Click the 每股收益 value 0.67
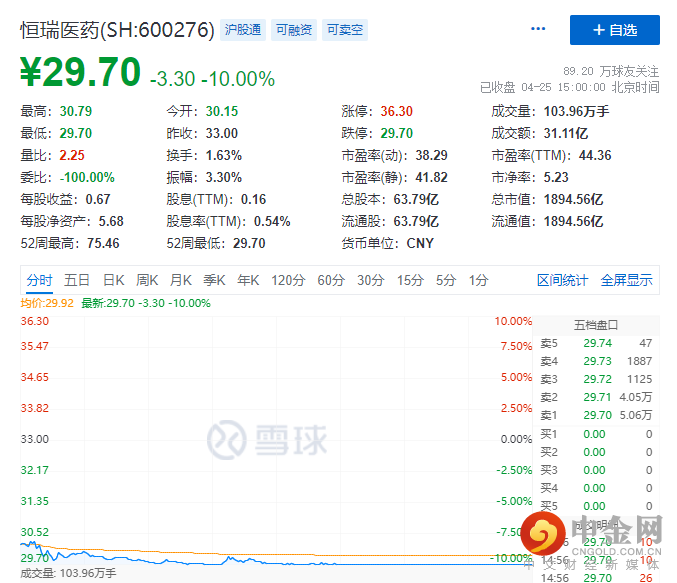The width and height of the screenshot is (677, 583). [x=98, y=200]
